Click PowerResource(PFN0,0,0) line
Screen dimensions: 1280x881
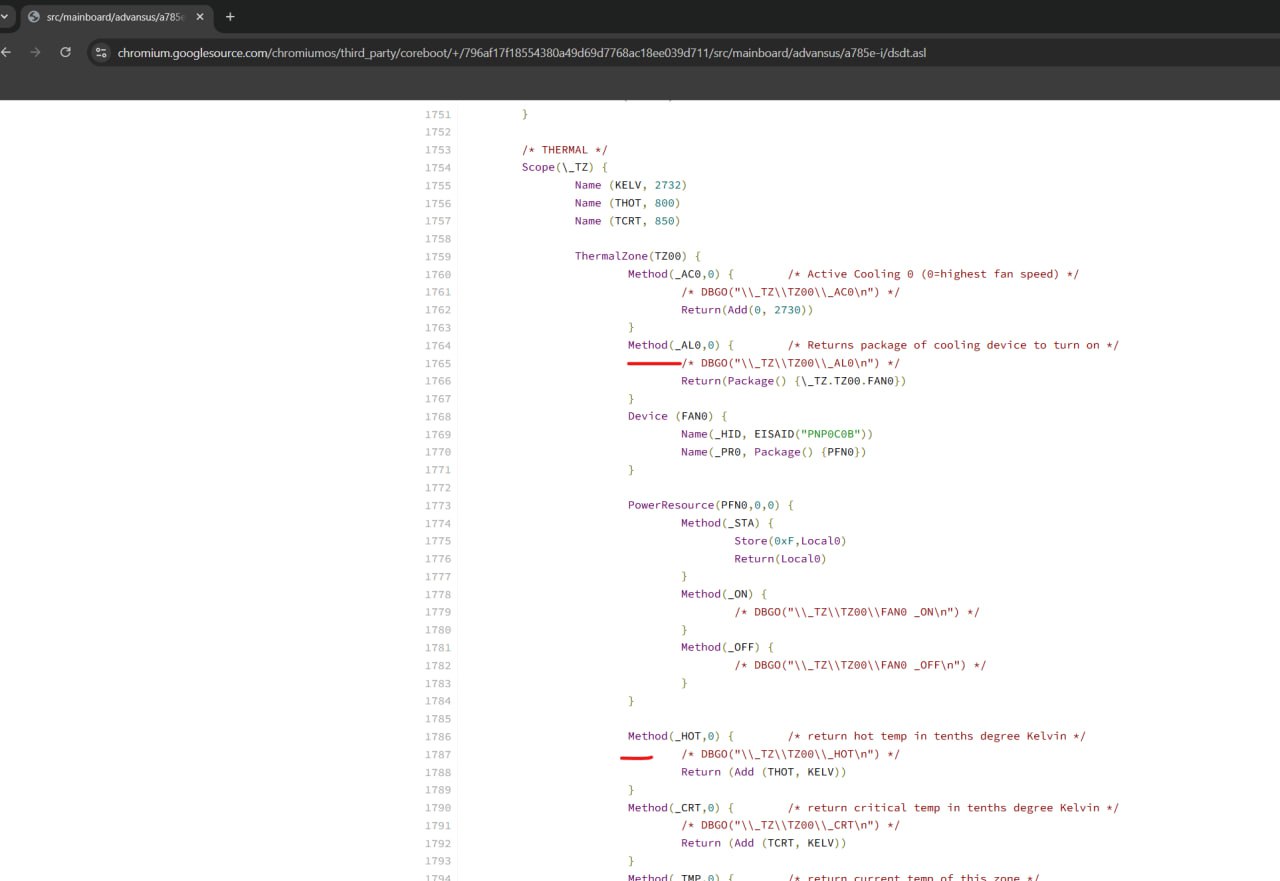tap(711, 505)
